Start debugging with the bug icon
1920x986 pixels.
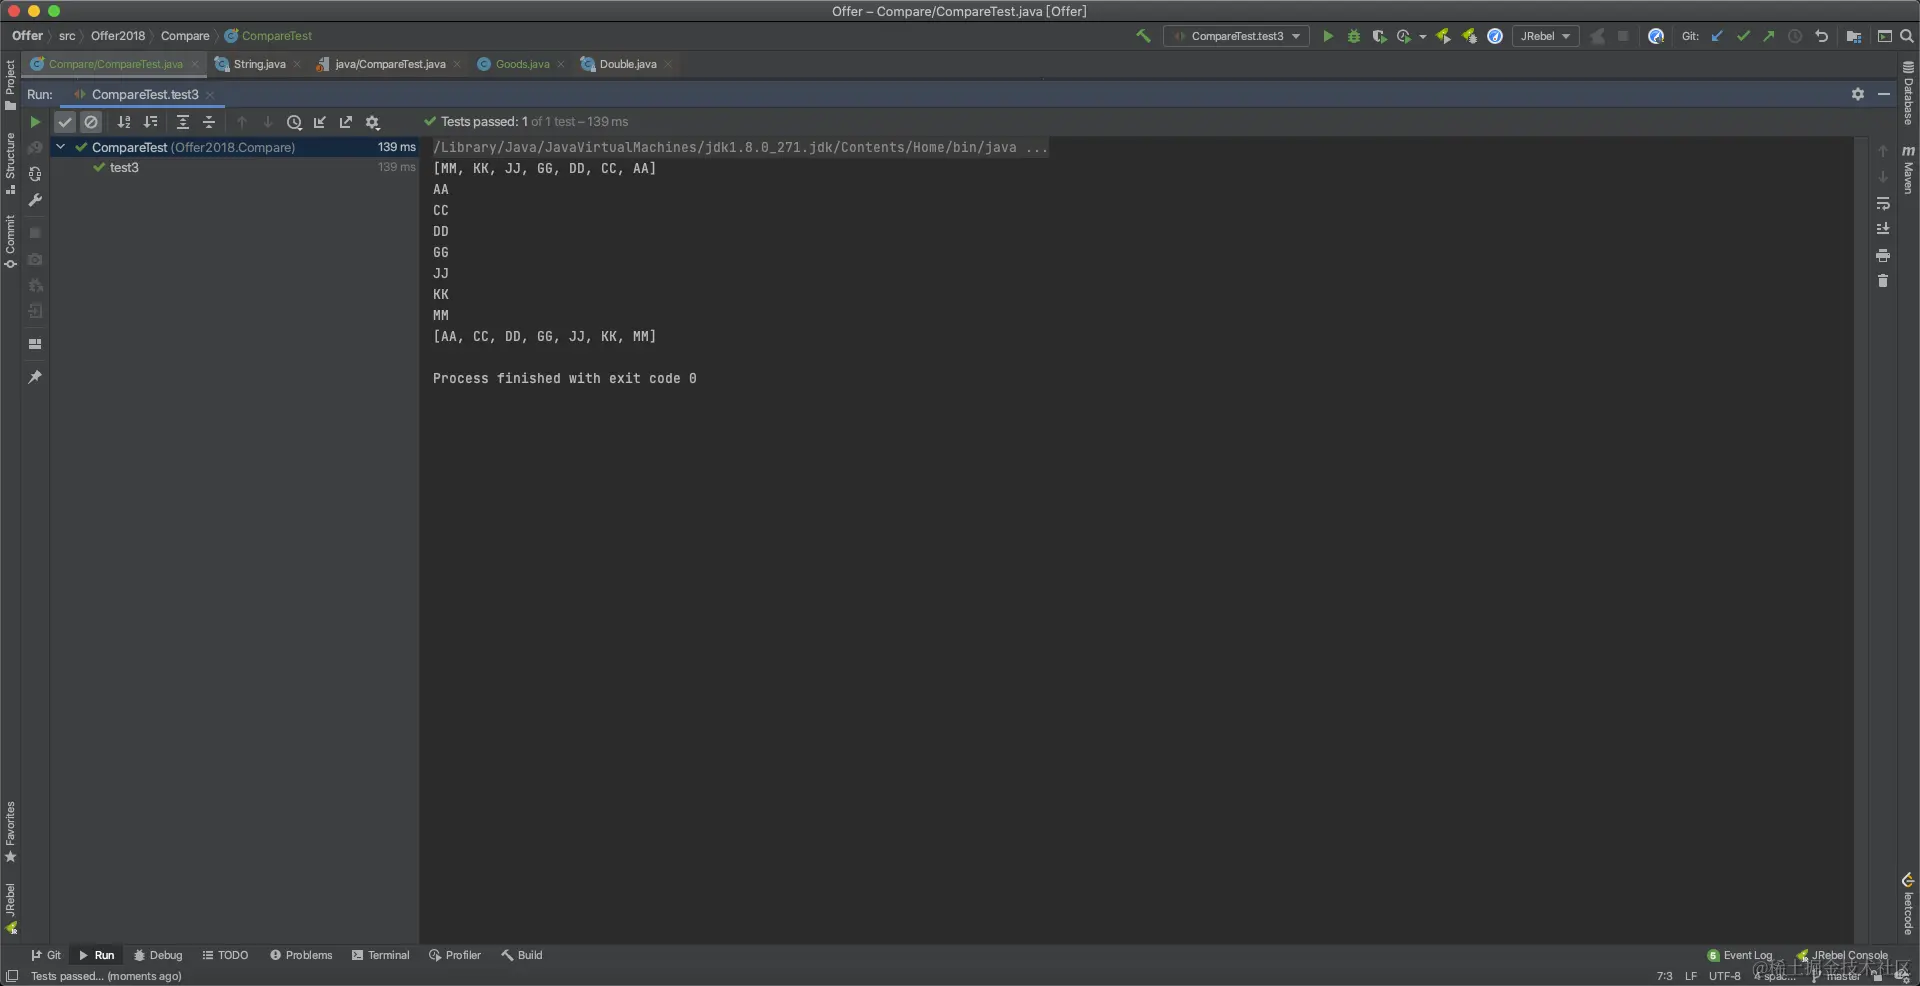[1354, 36]
